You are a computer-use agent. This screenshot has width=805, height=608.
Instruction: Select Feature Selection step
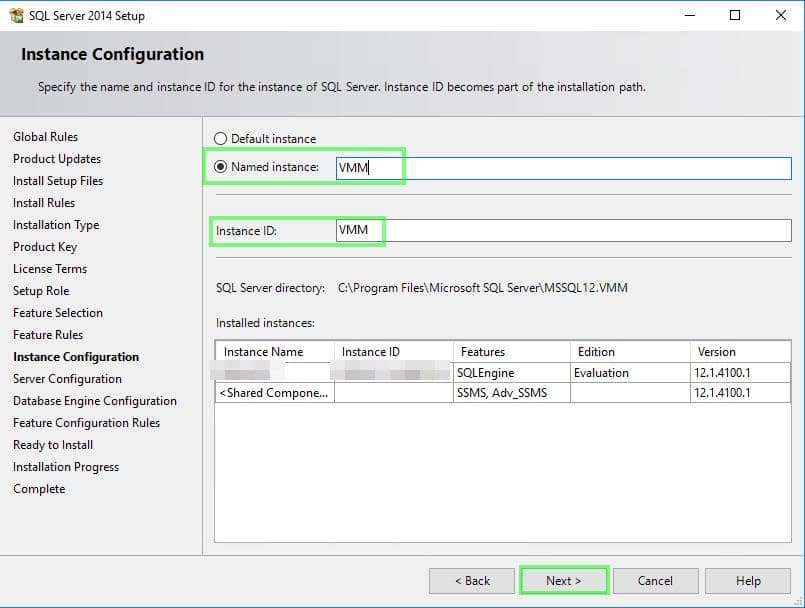click(x=58, y=313)
